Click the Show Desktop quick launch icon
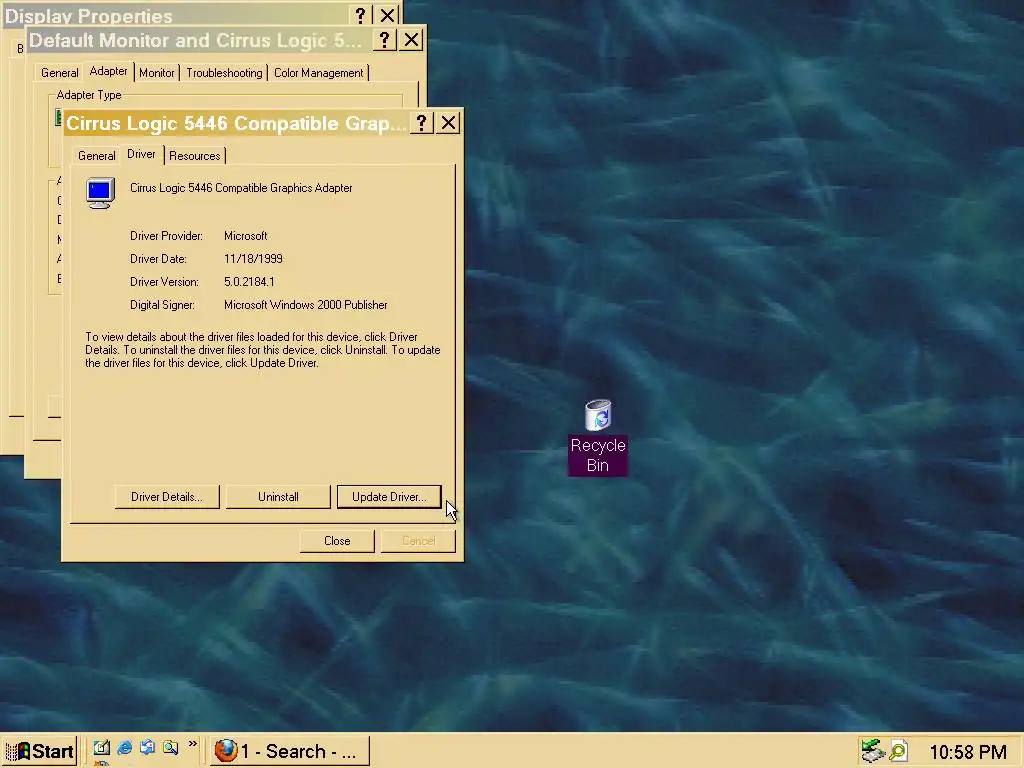Screen dimensions: 1024x768 click(x=101, y=748)
